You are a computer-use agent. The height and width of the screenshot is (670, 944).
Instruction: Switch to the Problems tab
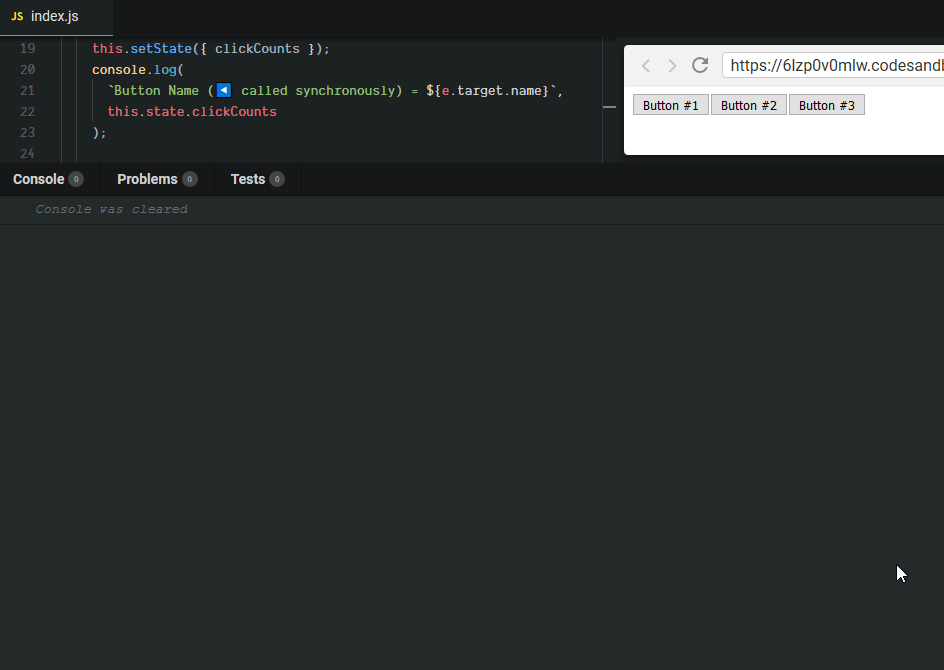coord(147,180)
